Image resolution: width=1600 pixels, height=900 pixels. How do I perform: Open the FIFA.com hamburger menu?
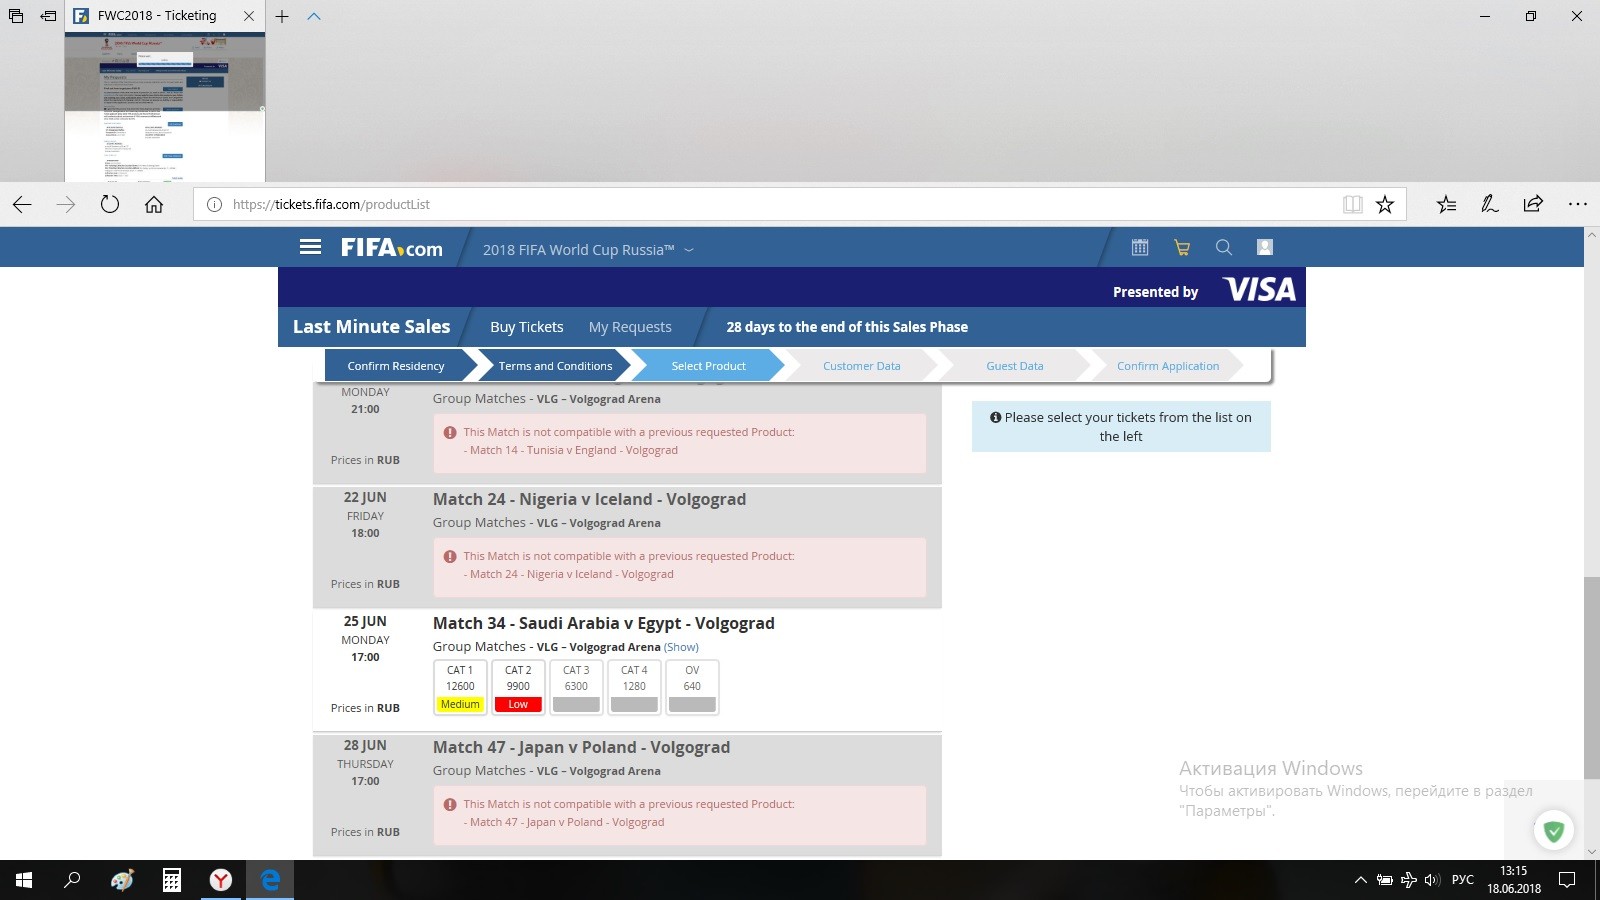click(x=310, y=247)
